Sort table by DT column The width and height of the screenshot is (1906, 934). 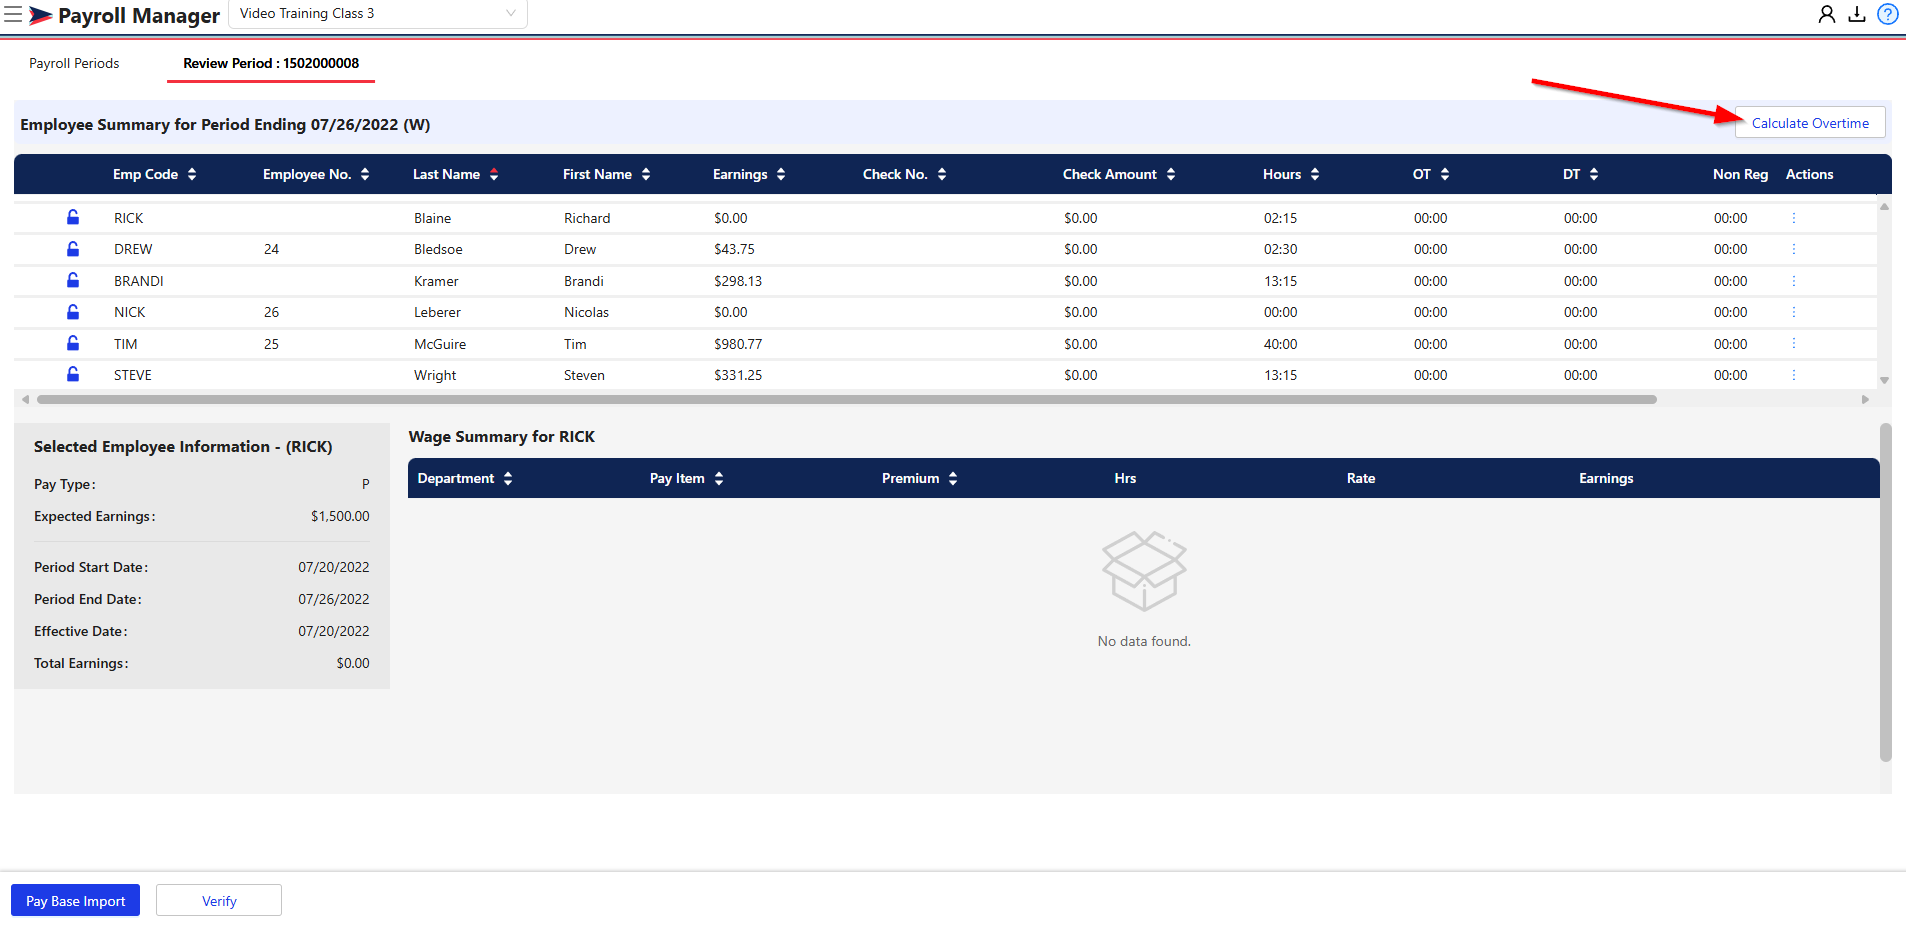point(1594,174)
